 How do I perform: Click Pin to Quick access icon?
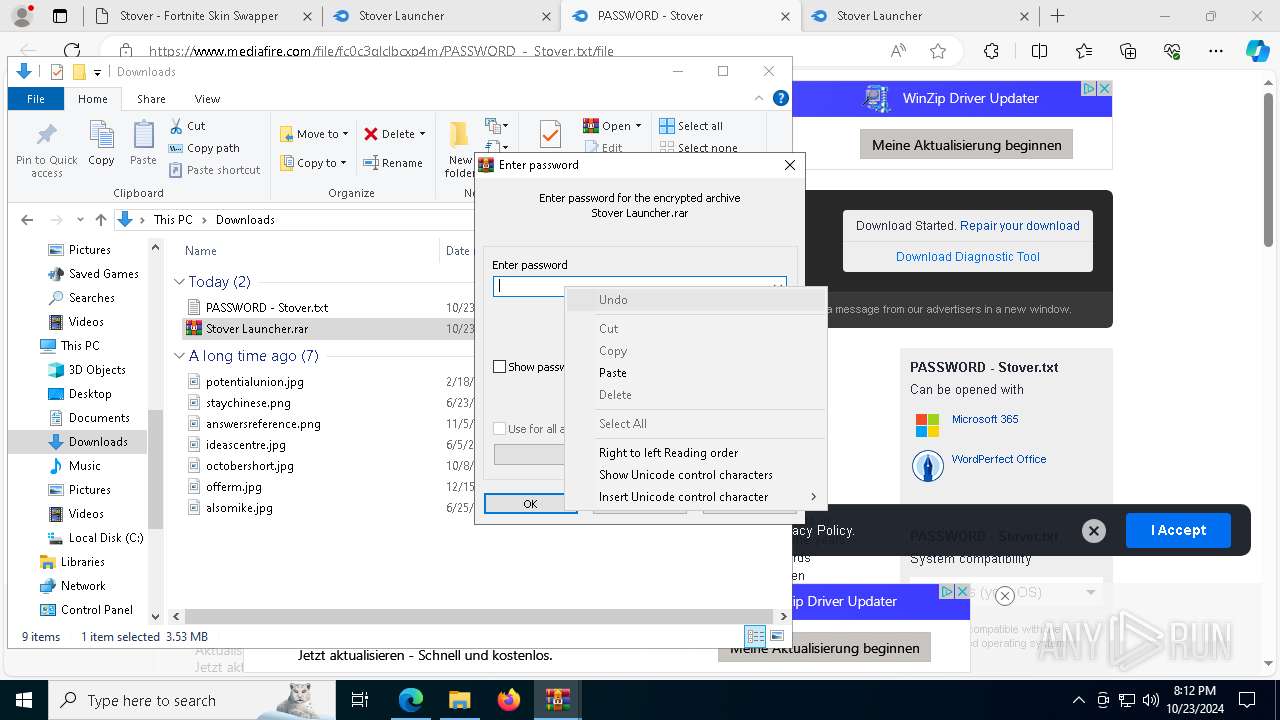(46, 135)
